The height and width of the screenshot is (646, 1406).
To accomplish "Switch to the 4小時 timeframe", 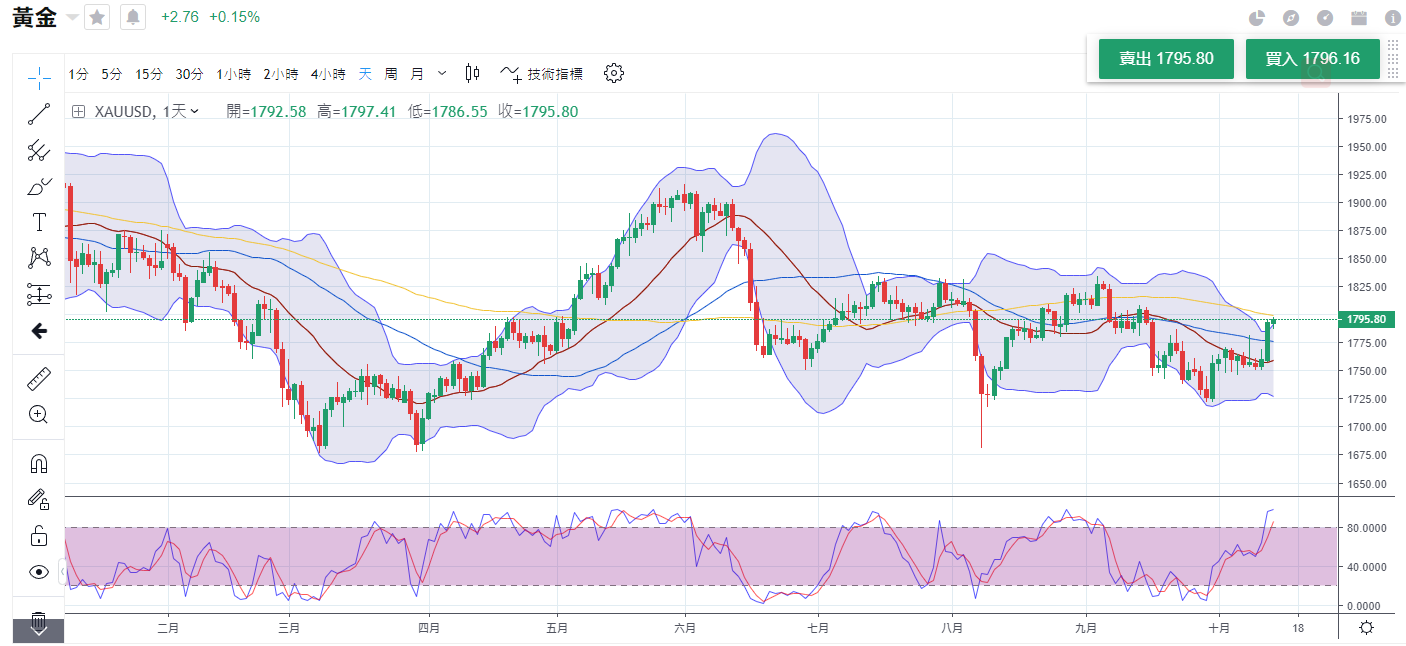I will [x=327, y=74].
